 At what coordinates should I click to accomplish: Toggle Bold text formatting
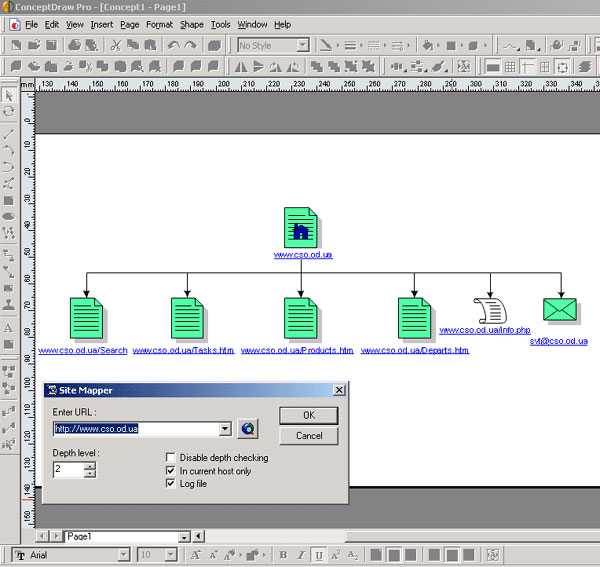click(x=283, y=555)
